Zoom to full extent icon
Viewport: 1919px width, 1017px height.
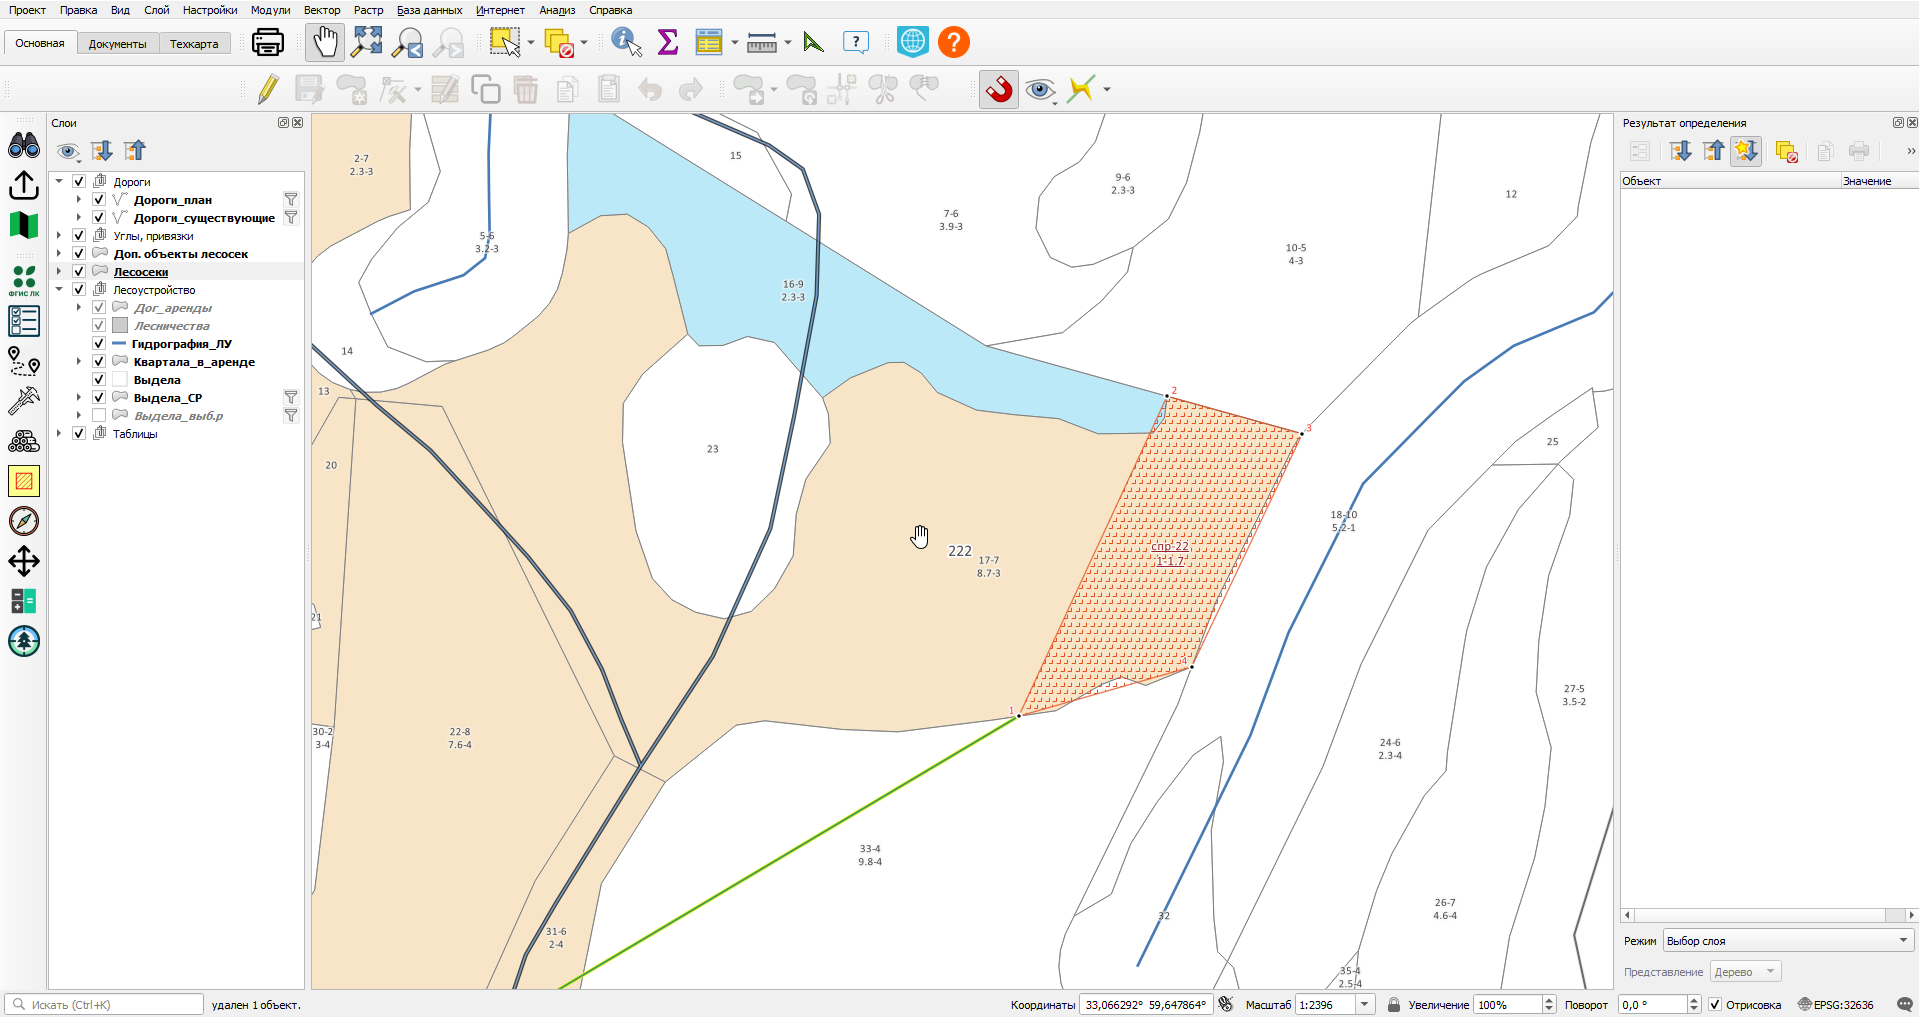tap(367, 42)
